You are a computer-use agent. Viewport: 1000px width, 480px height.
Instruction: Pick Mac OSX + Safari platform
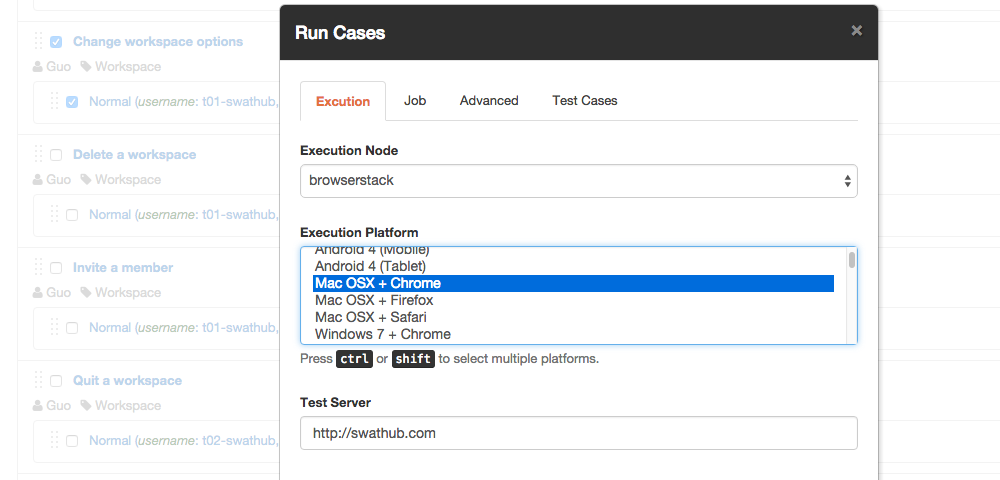tap(369, 318)
